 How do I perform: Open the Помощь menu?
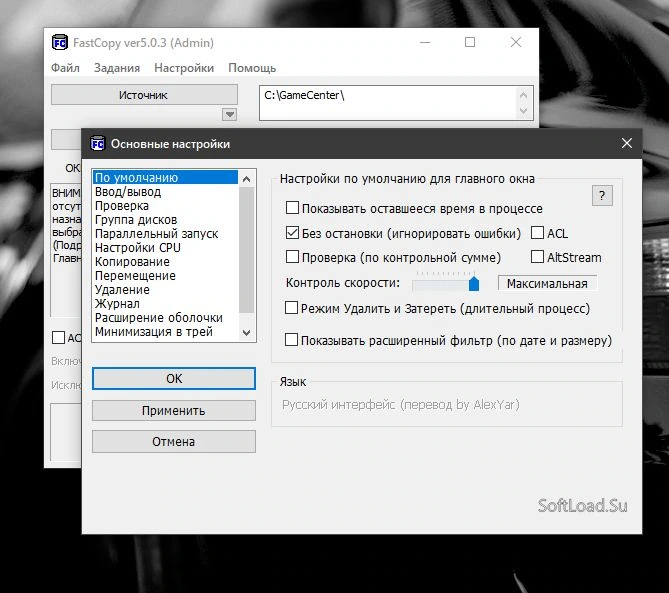click(x=252, y=68)
